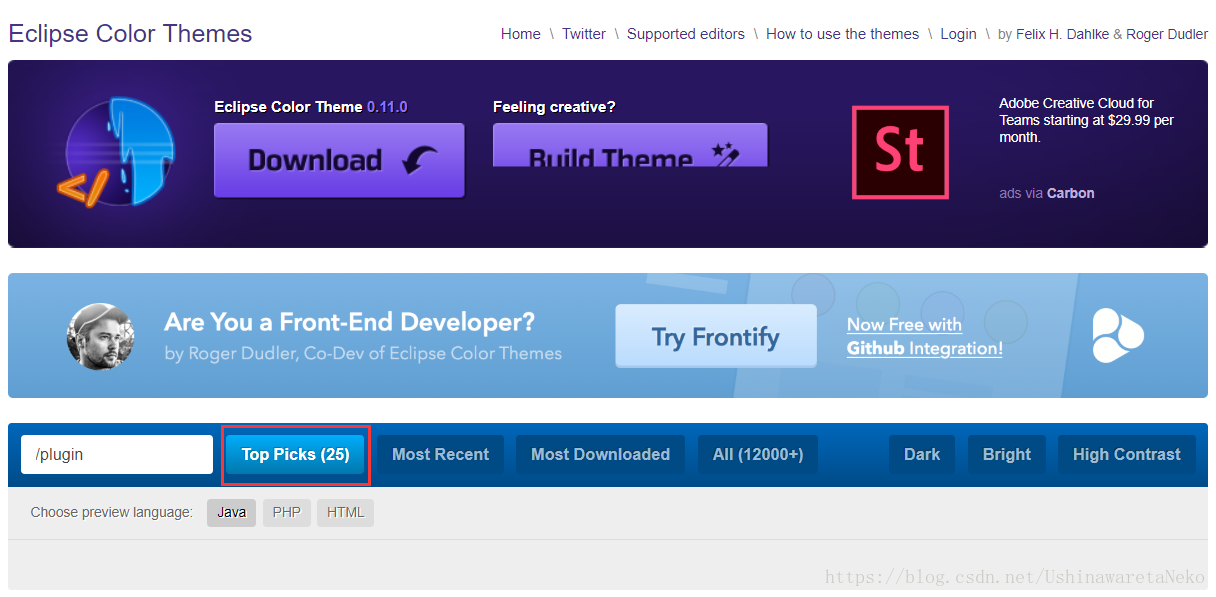Switch to Most Downloaded tab
1216x597 pixels.
(x=600, y=454)
